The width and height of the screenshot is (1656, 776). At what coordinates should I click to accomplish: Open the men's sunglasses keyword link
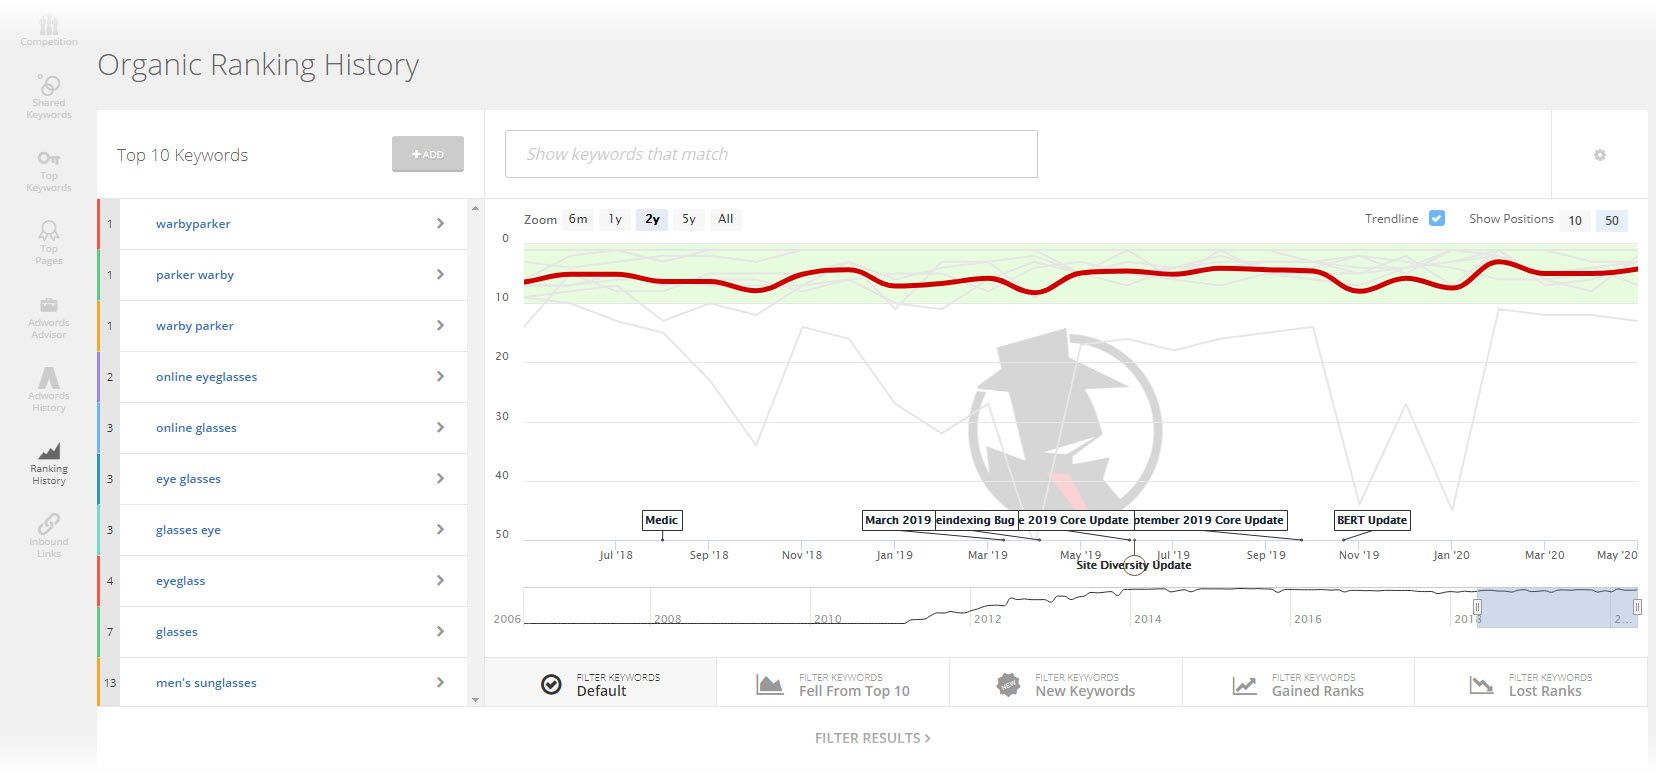click(206, 683)
